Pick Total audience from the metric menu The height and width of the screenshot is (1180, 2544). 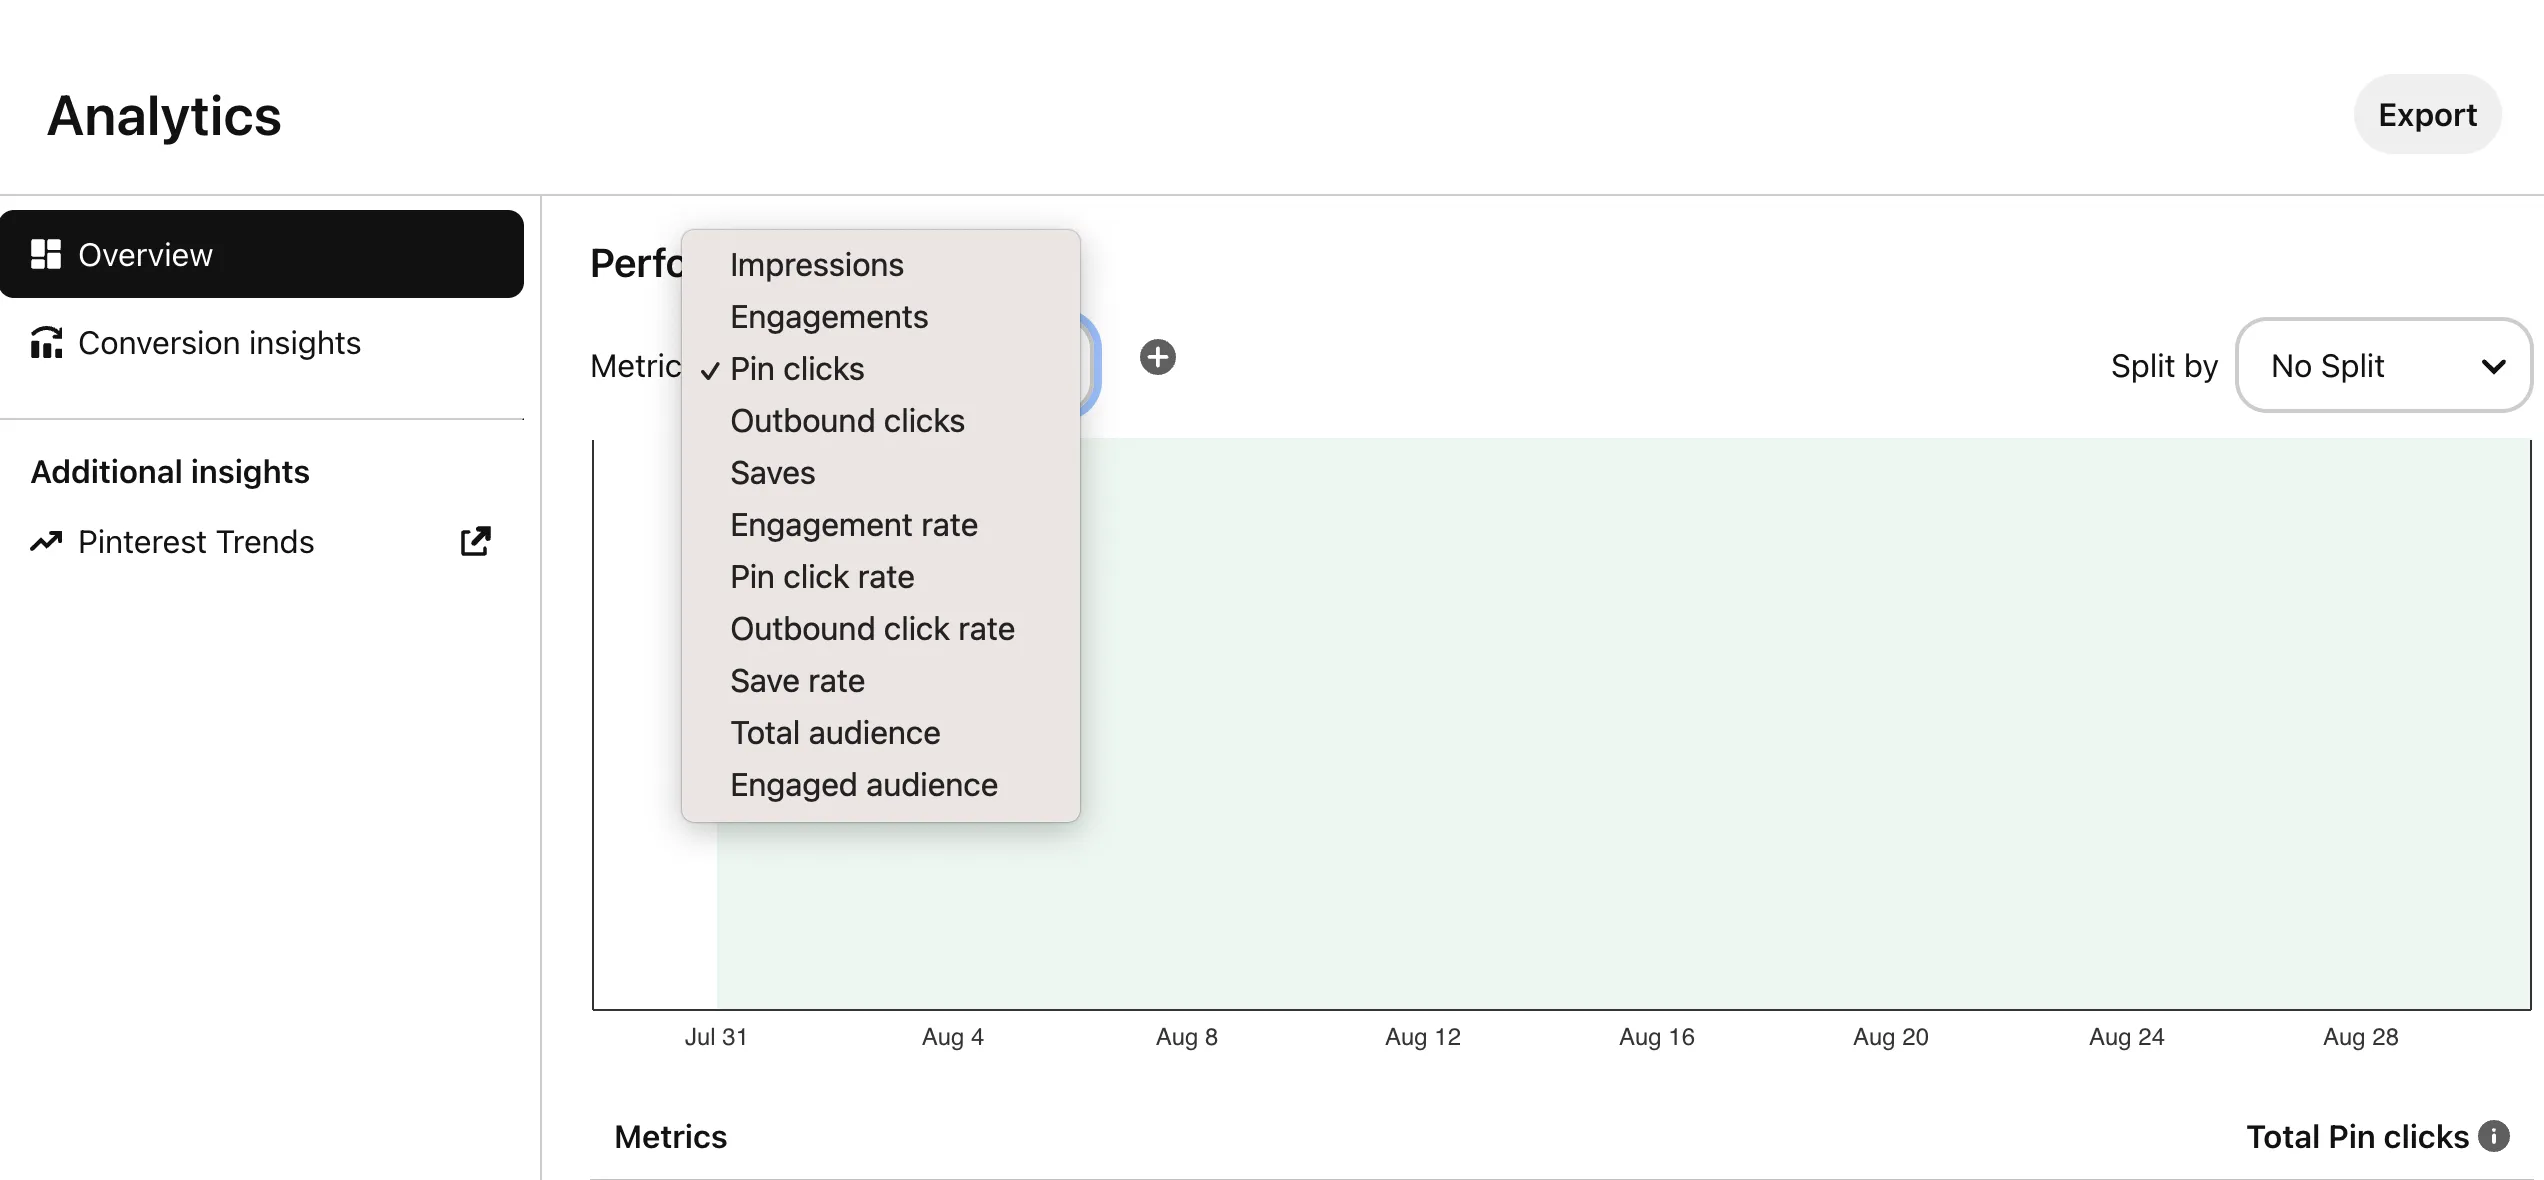coord(834,733)
